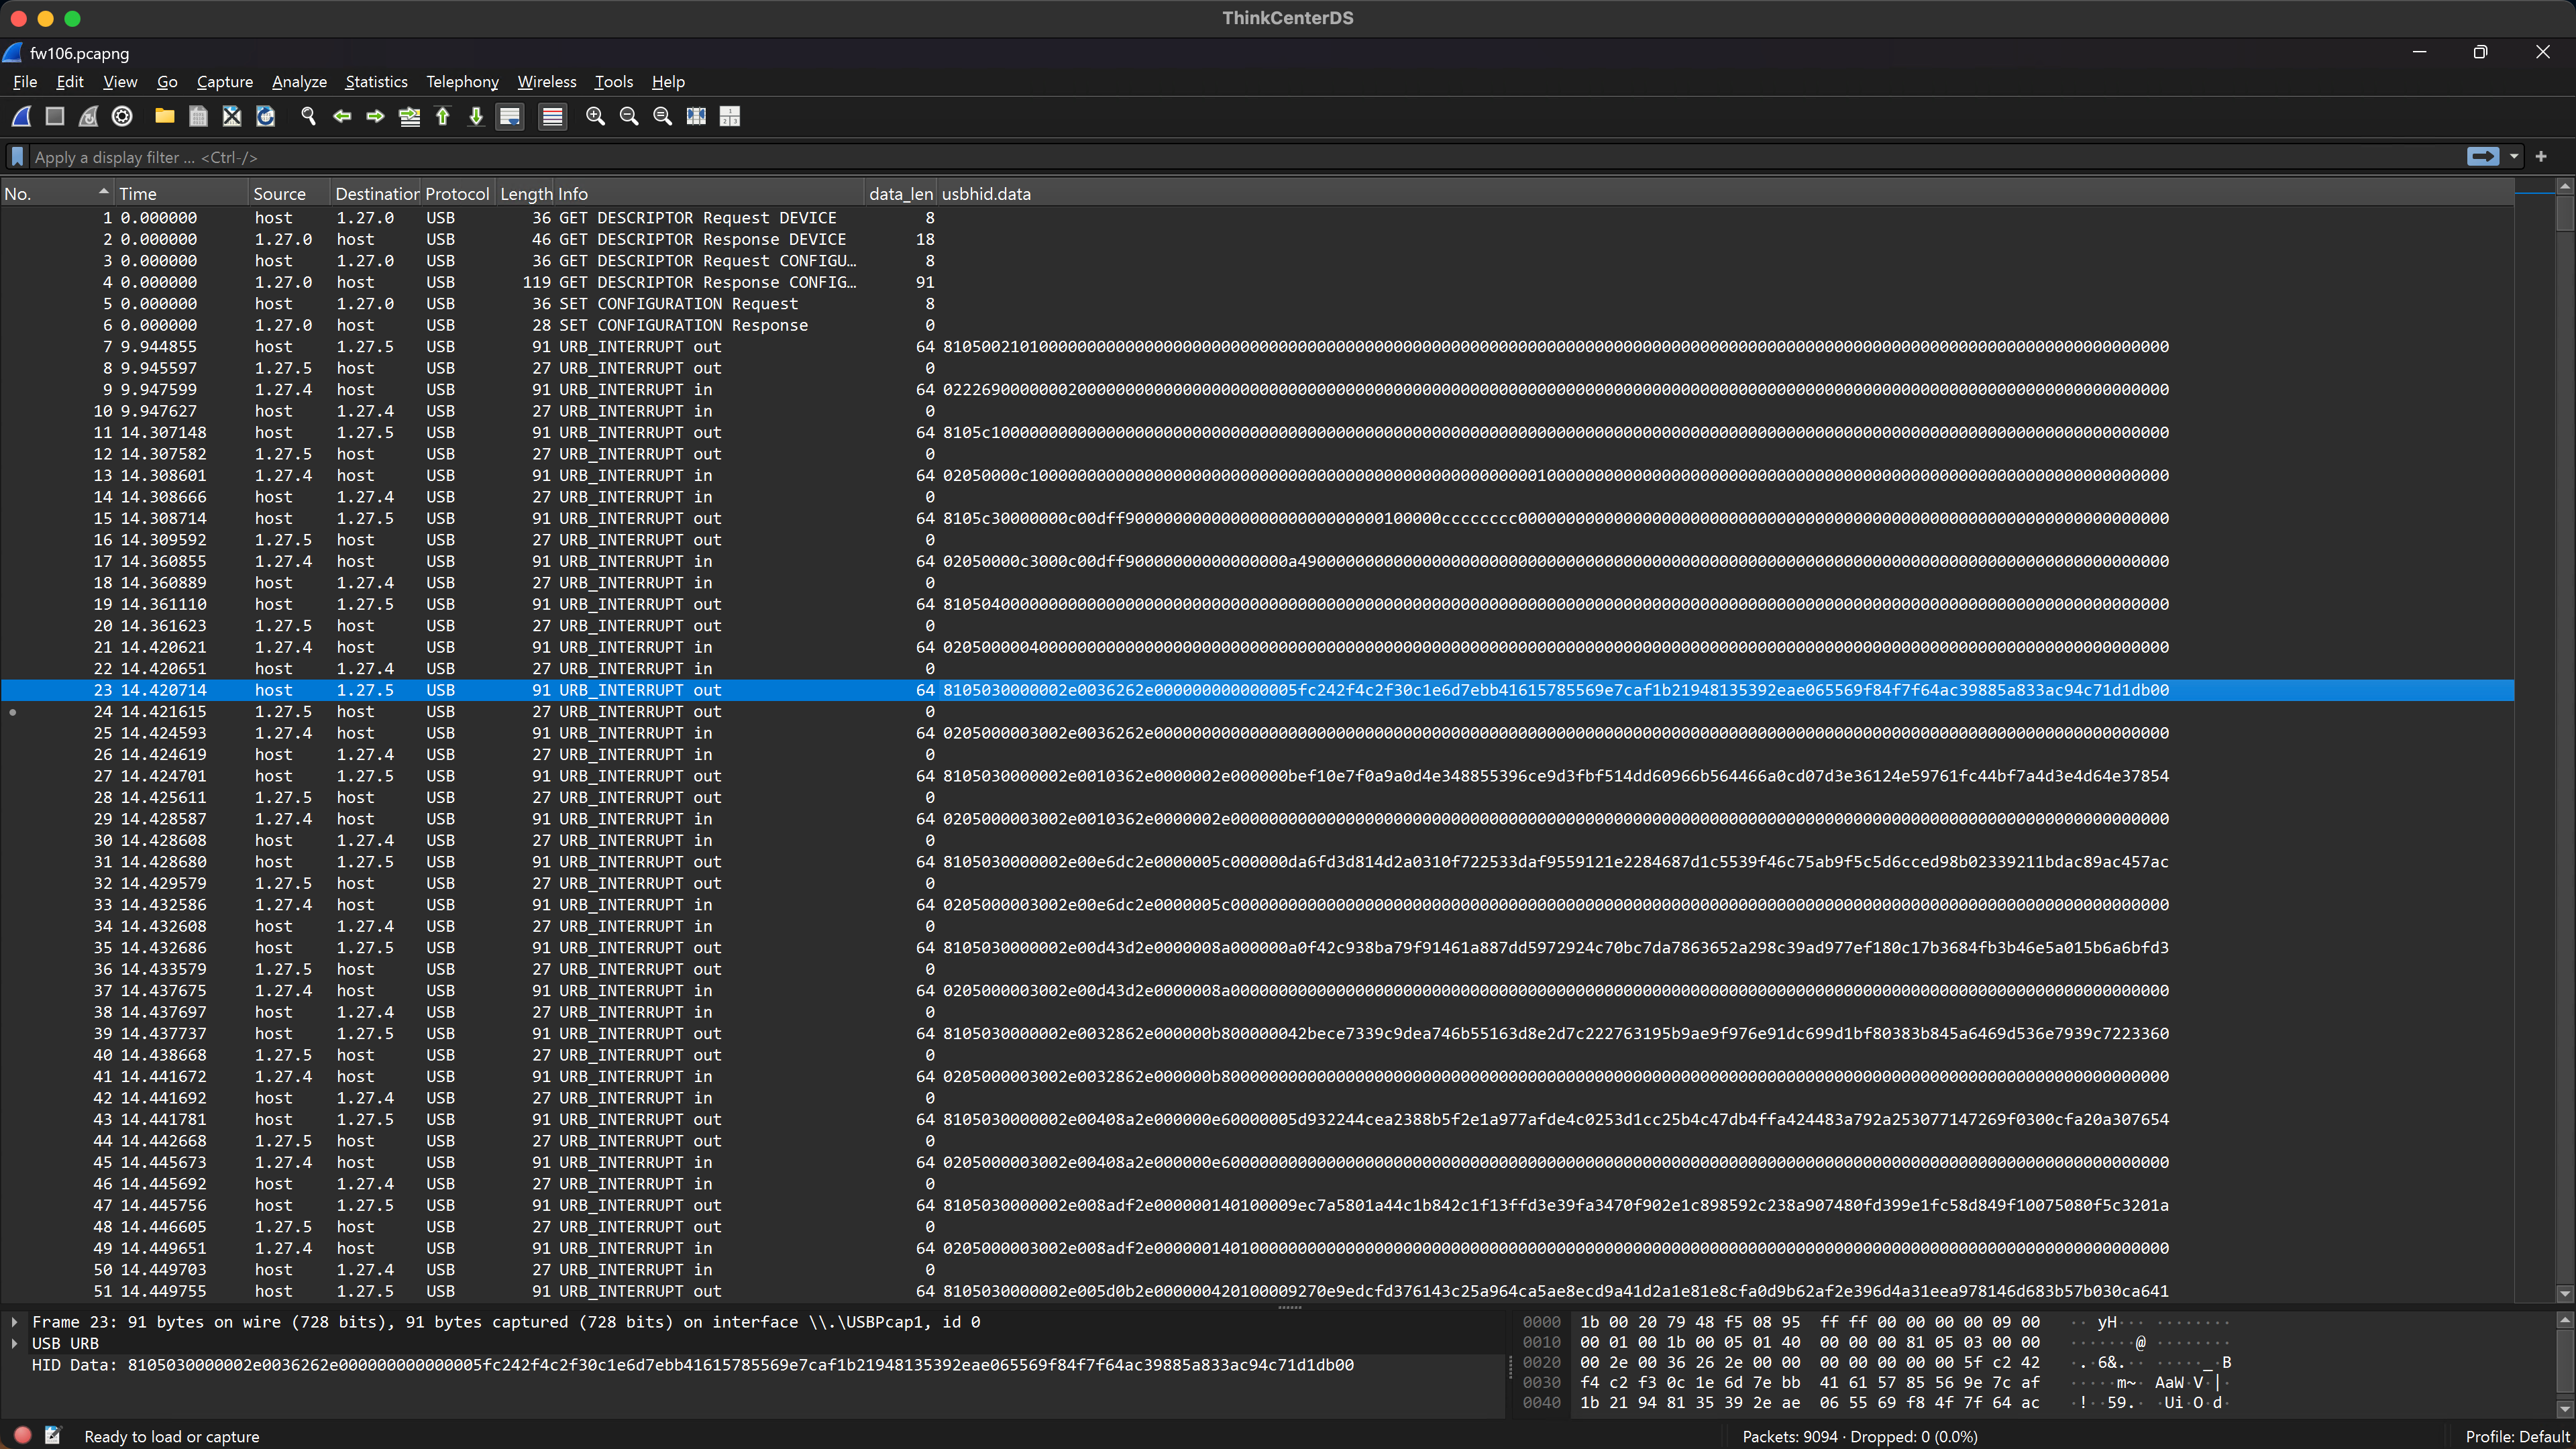The image size is (2576, 1449).
Task: Open display filter bookmark icon
Action: (x=17, y=157)
